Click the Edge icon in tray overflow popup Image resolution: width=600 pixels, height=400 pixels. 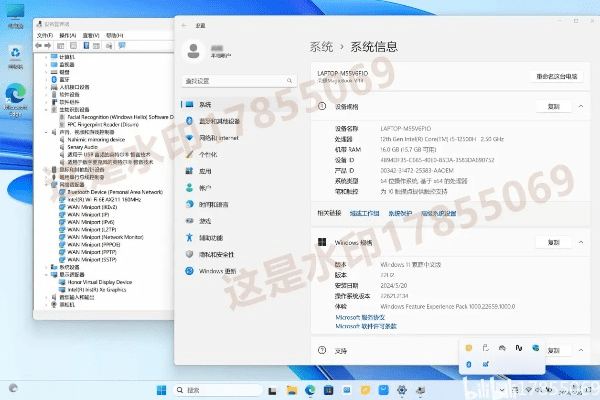(535, 348)
